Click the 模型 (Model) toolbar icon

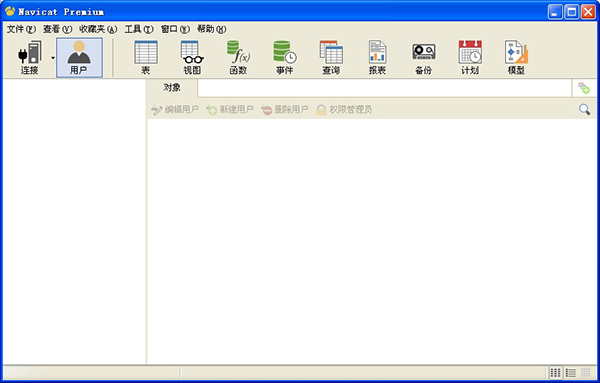click(x=516, y=57)
